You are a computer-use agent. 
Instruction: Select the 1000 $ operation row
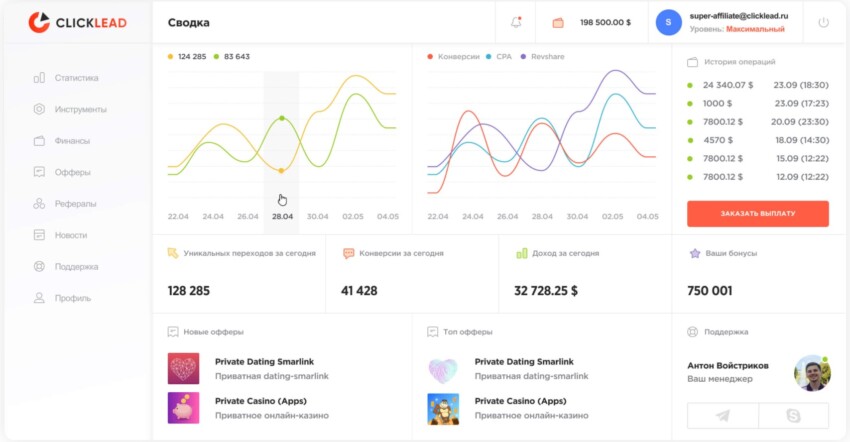[x=758, y=104]
